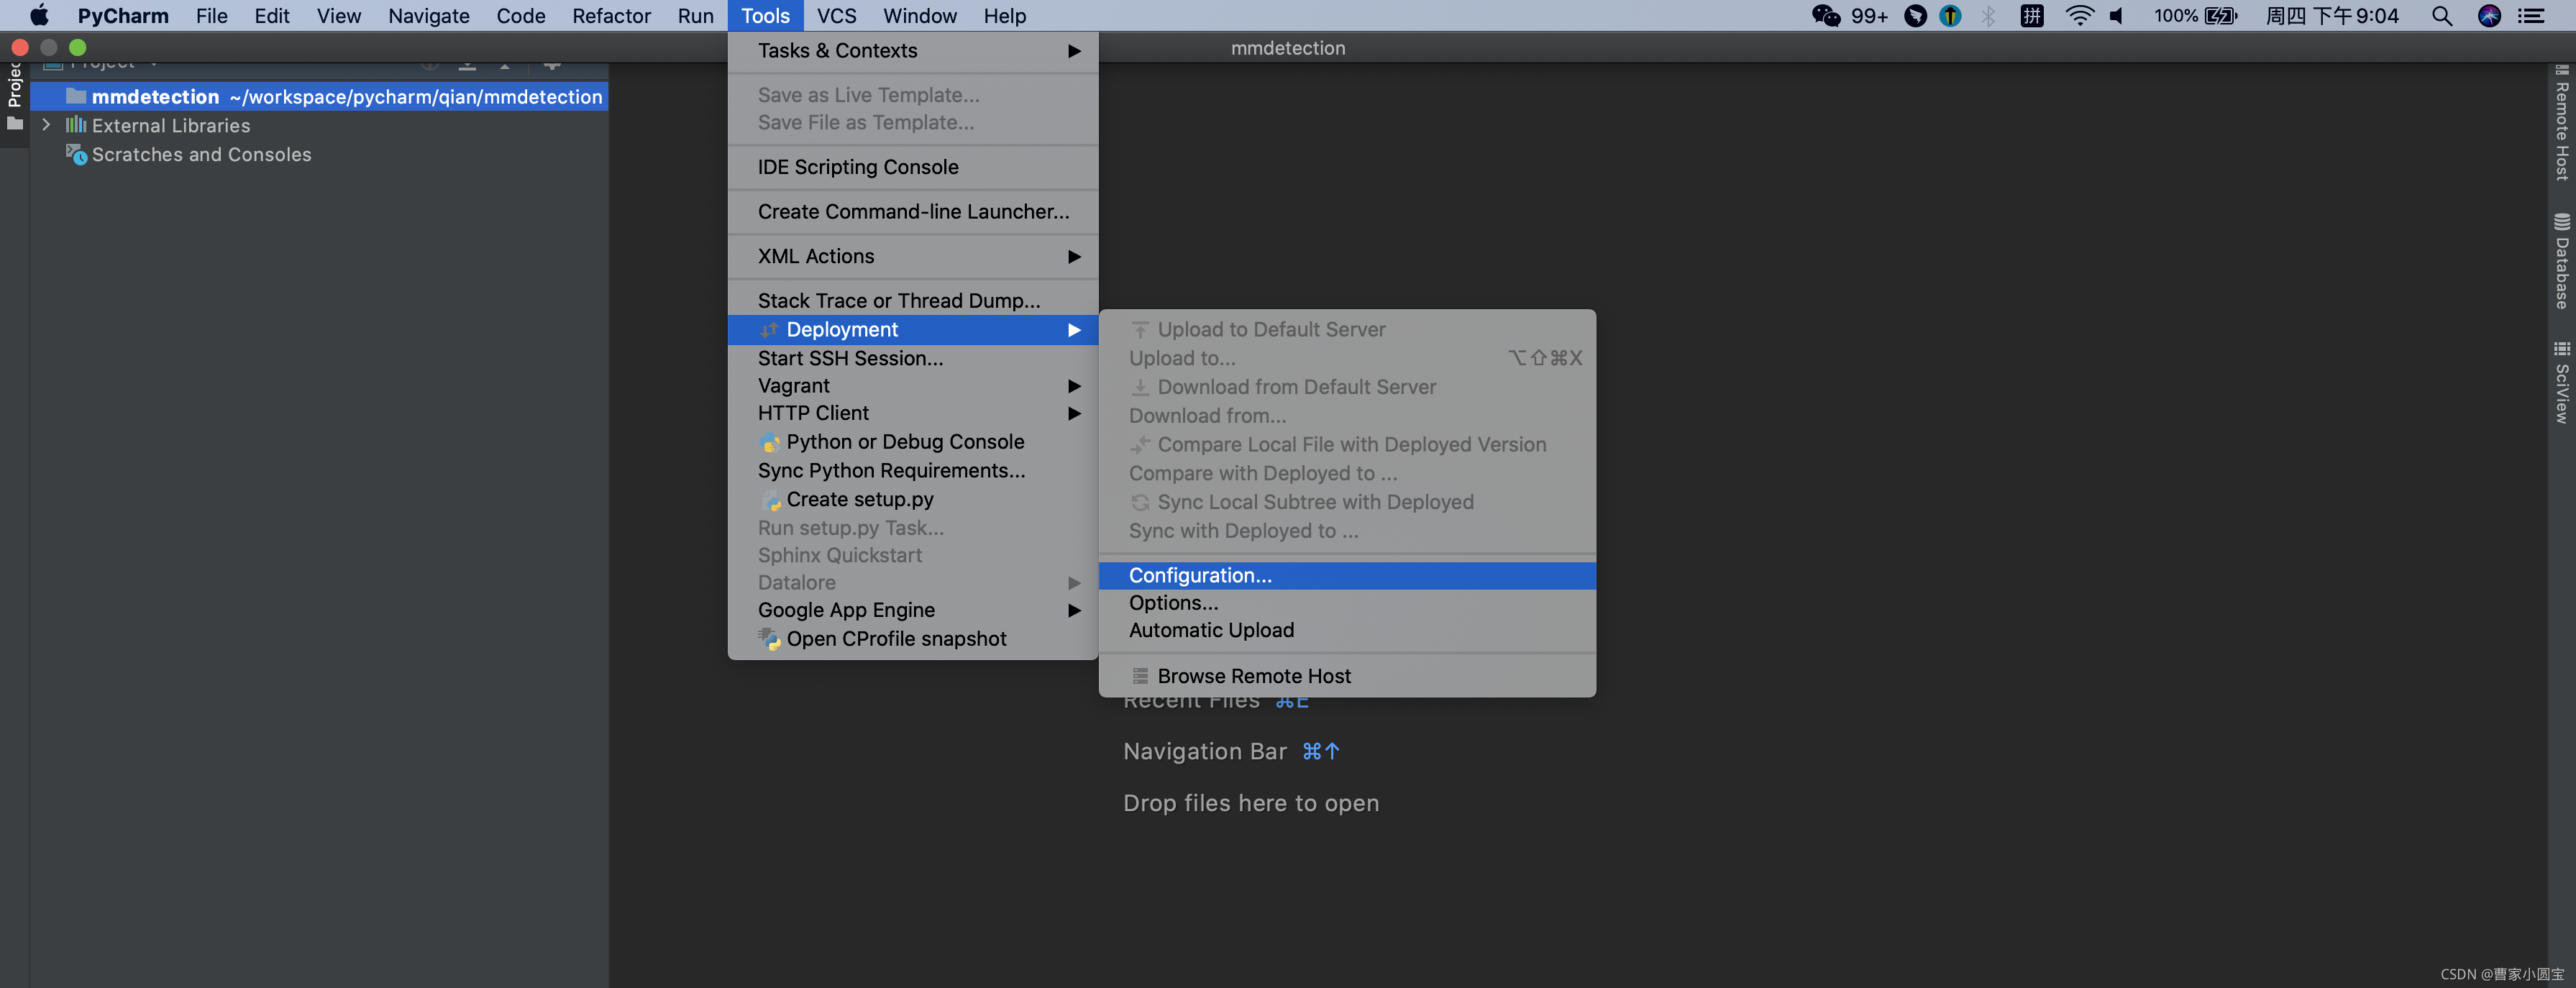Choose Start SSH Session... menu entry

pos(850,358)
